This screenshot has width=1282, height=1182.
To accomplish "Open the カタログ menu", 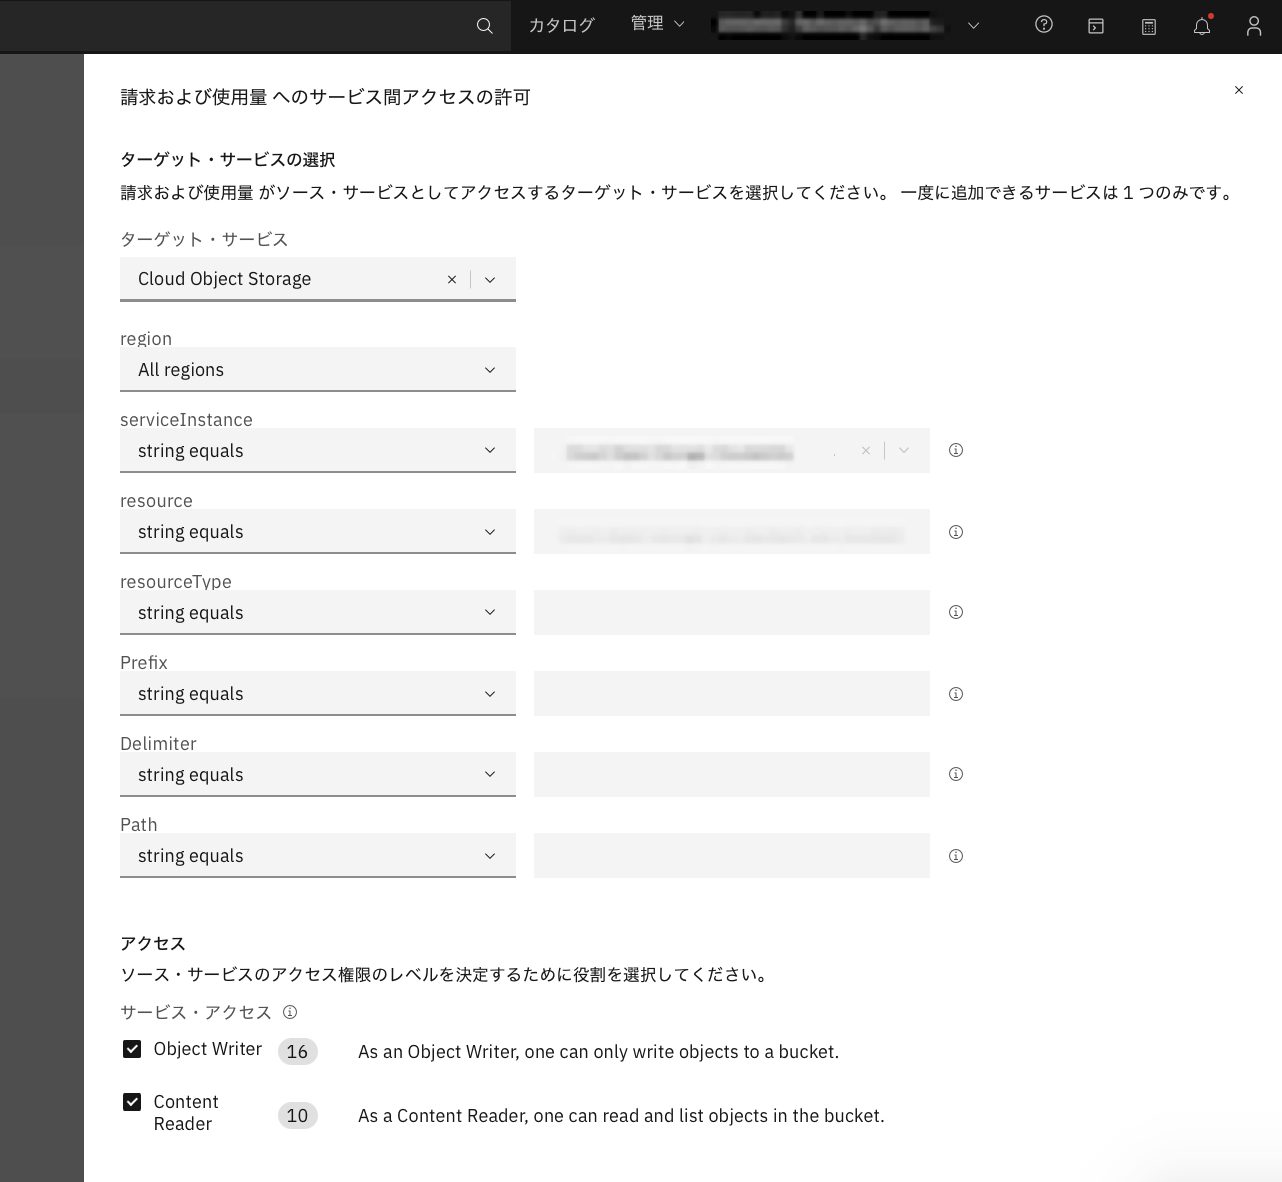I will coord(561,25).
